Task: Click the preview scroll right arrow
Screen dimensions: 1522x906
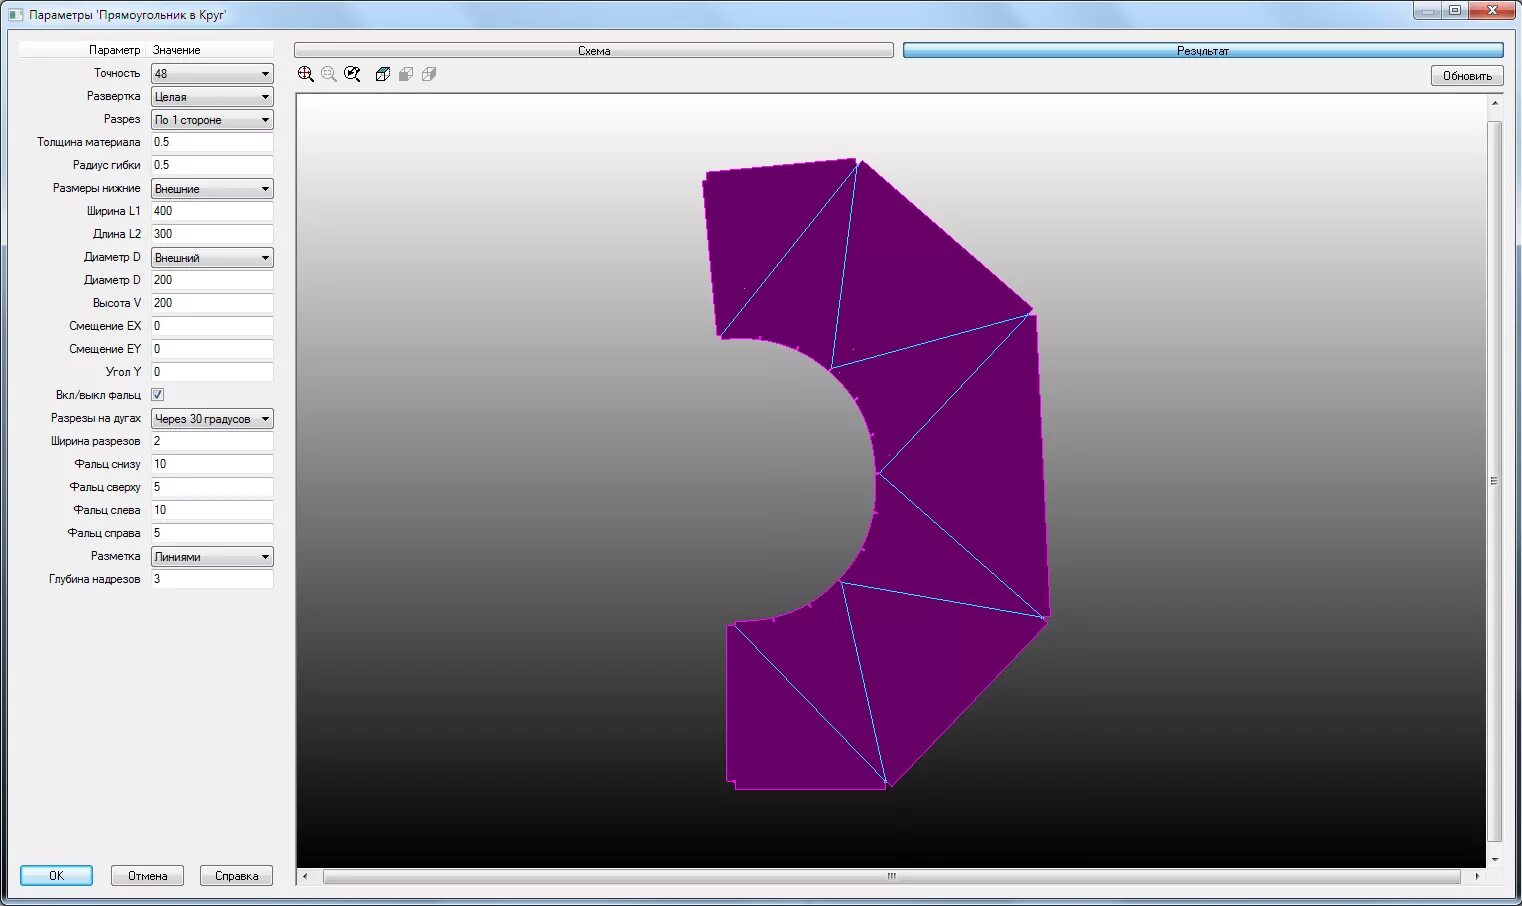Action: click(x=1477, y=877)
